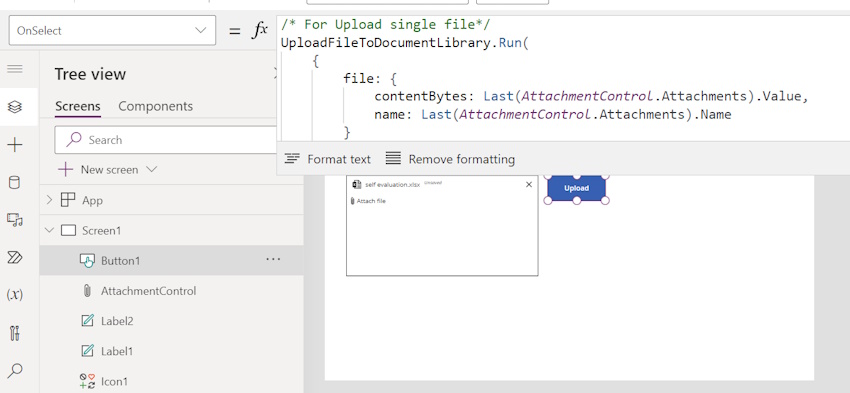Open the Variables (x) icon
Image resolution: width=850 pixels, height=393 pixels.
15,295
